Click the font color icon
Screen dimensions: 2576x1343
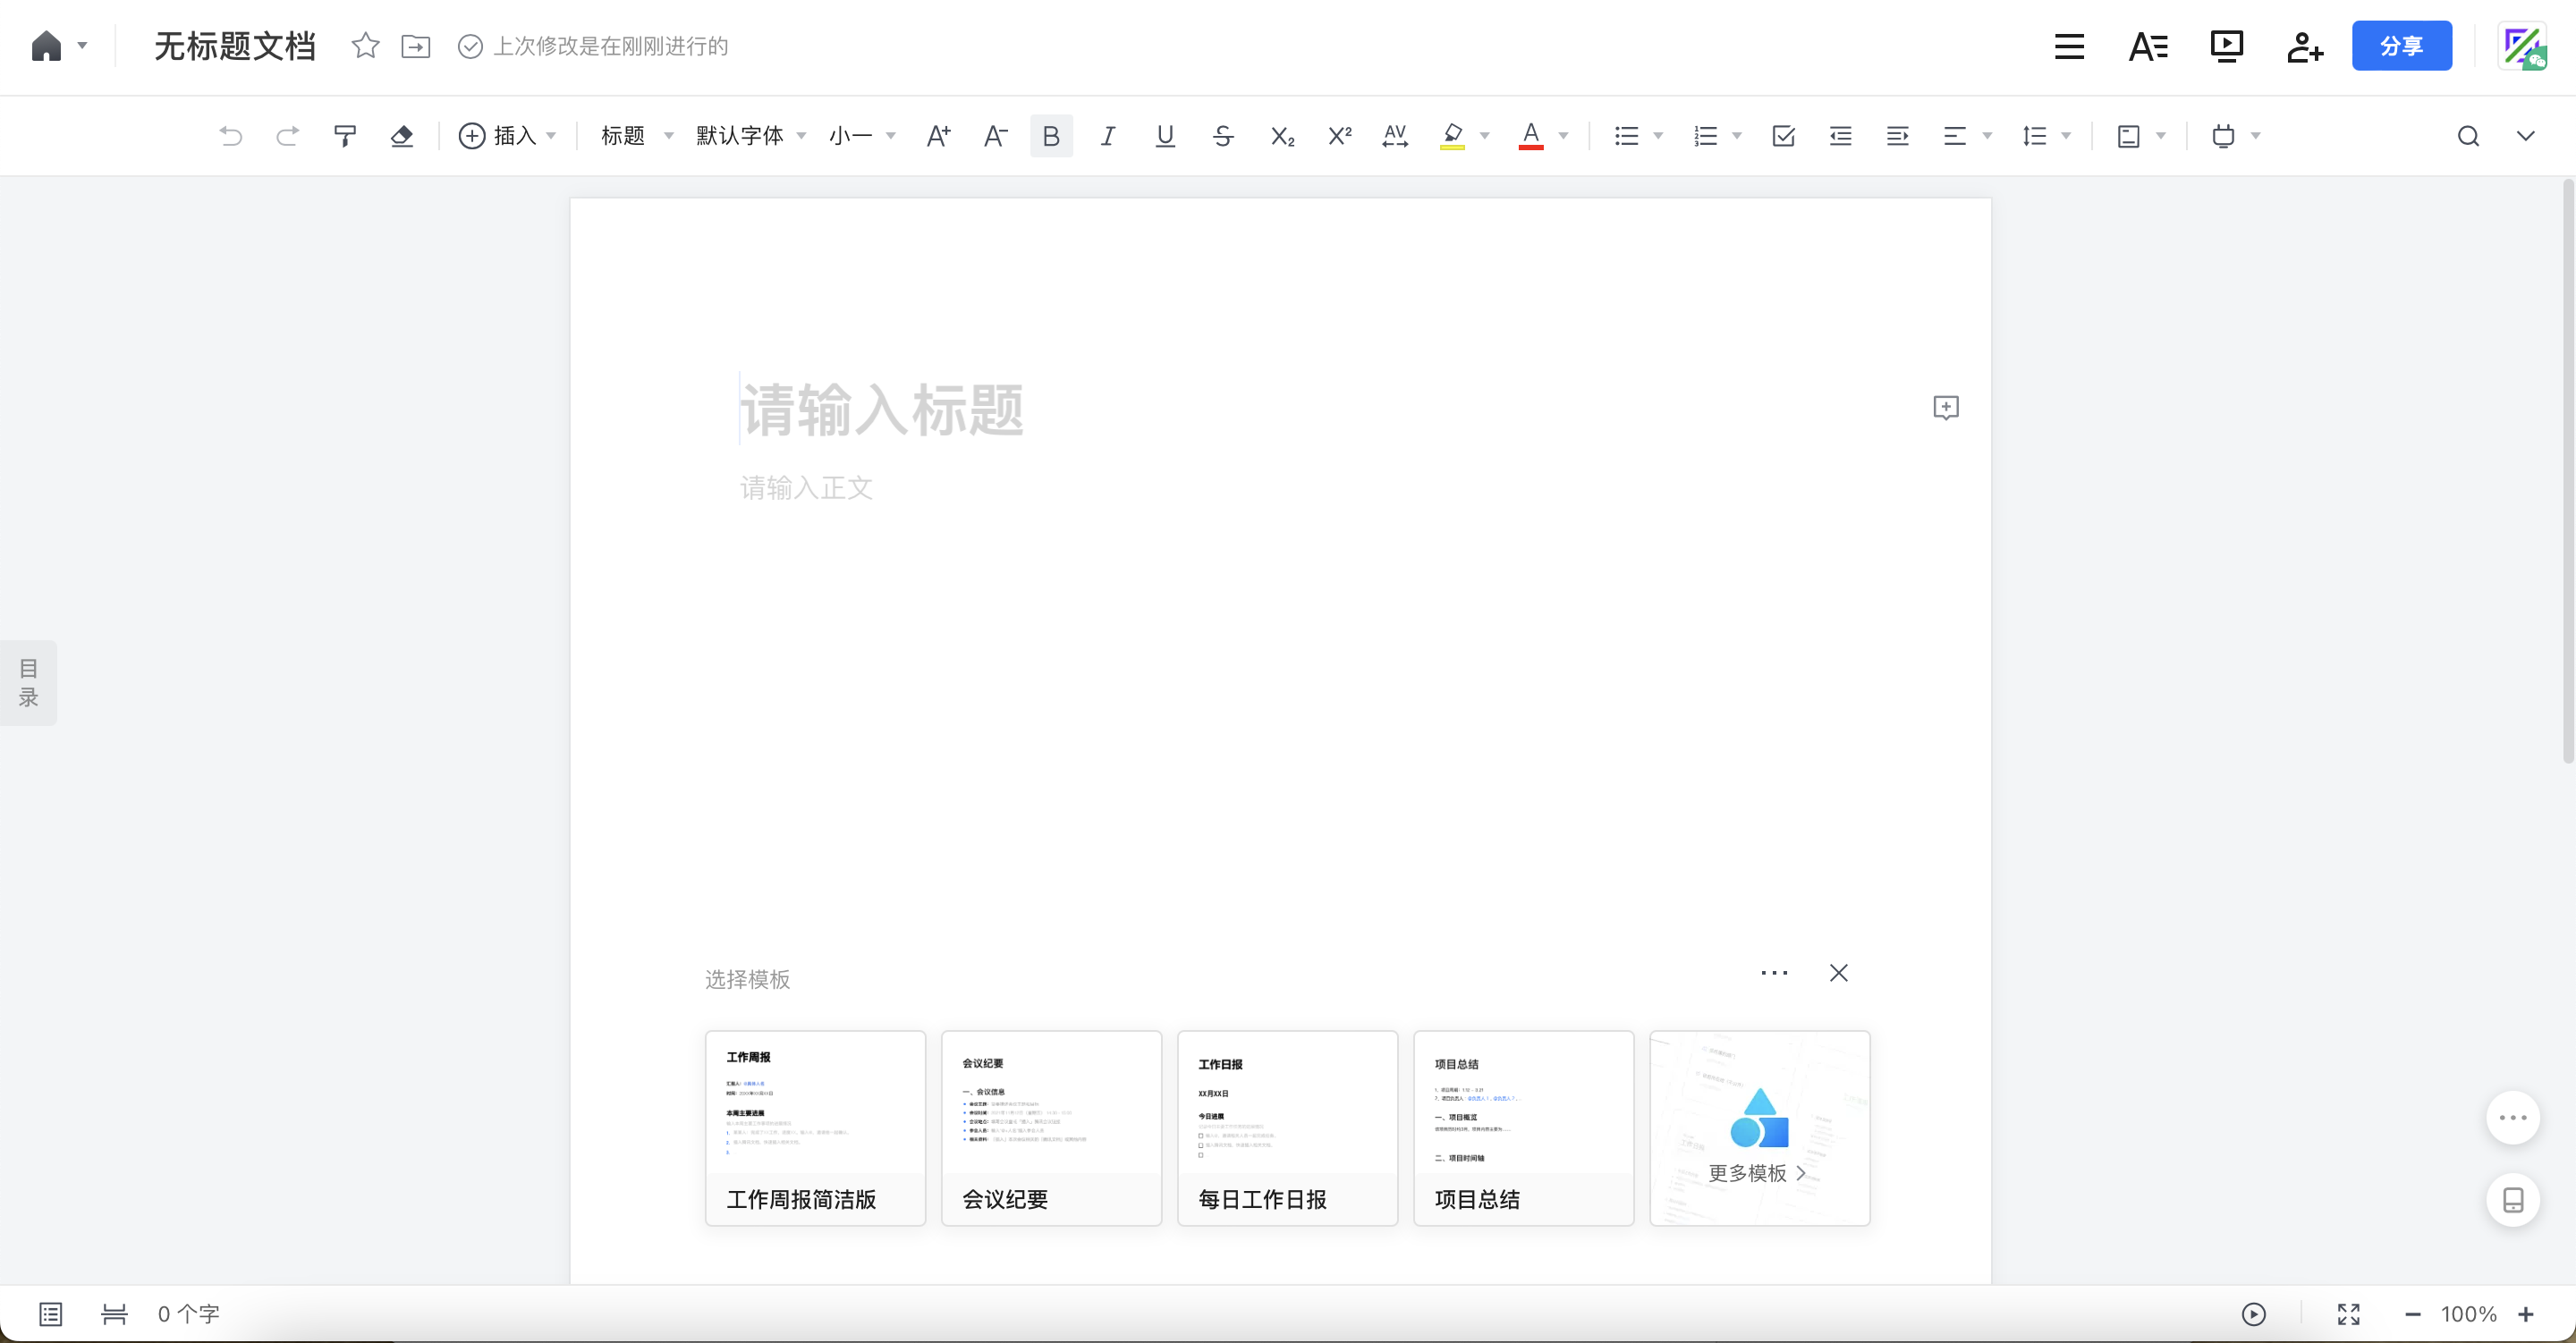click(1529, 136)
